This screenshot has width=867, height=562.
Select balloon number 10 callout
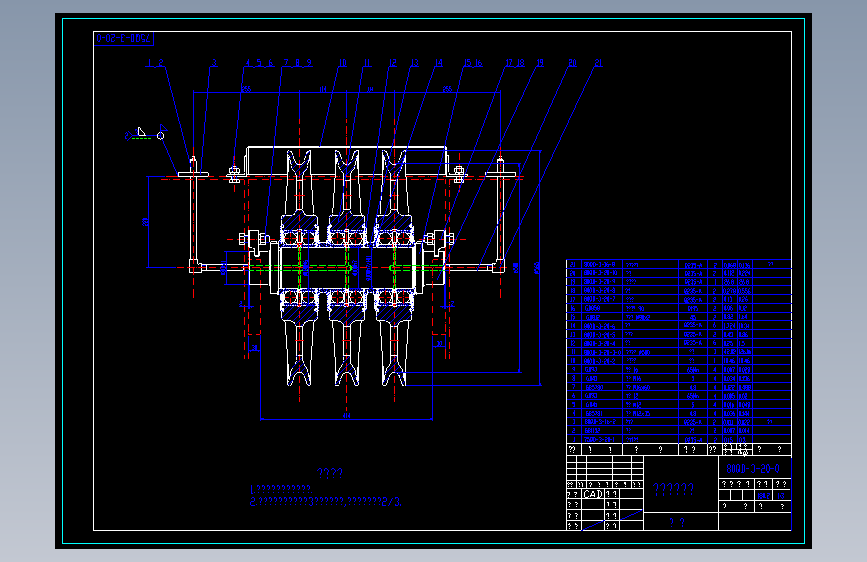coord(342,63)
